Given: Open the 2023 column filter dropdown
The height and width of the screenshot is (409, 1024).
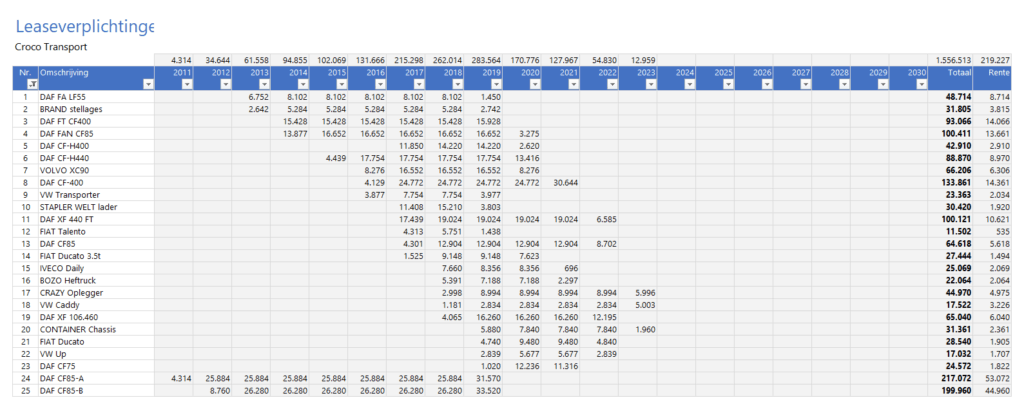Looking at the screenshot, I should (x=651, y=85).
